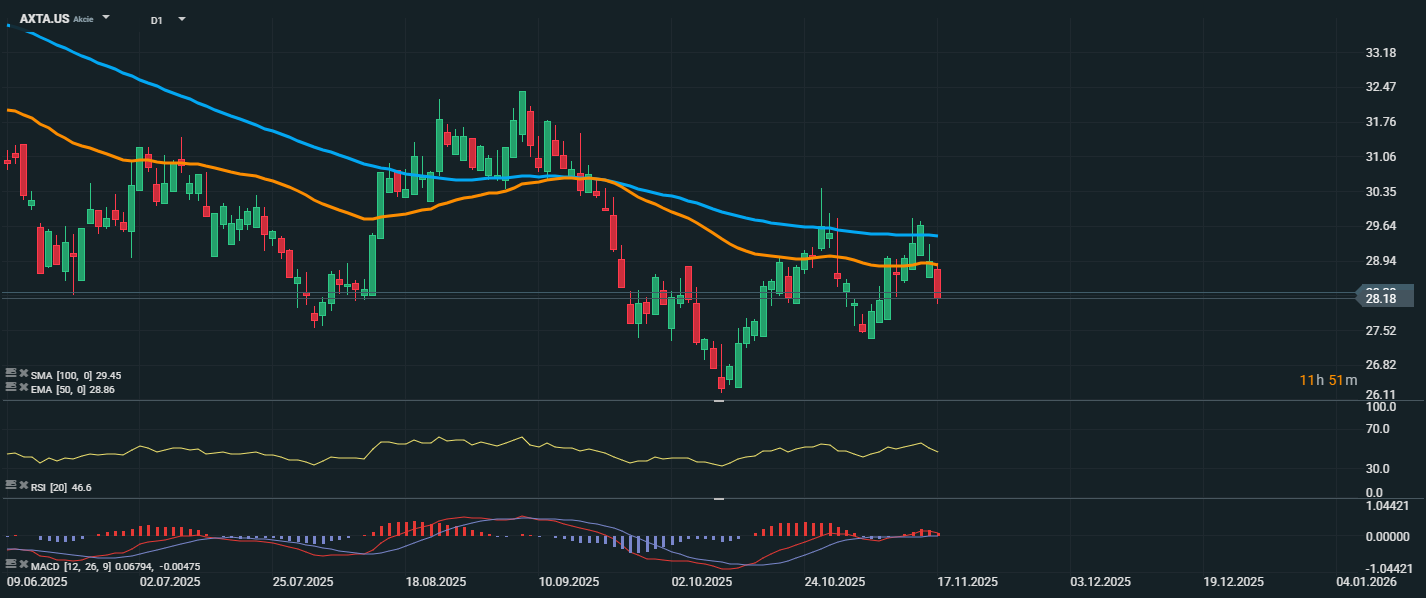The height and width of the screenshot is (598, 1426).
Task: Select the RSI [20] 46.6 label
Action: pos(61,487)
